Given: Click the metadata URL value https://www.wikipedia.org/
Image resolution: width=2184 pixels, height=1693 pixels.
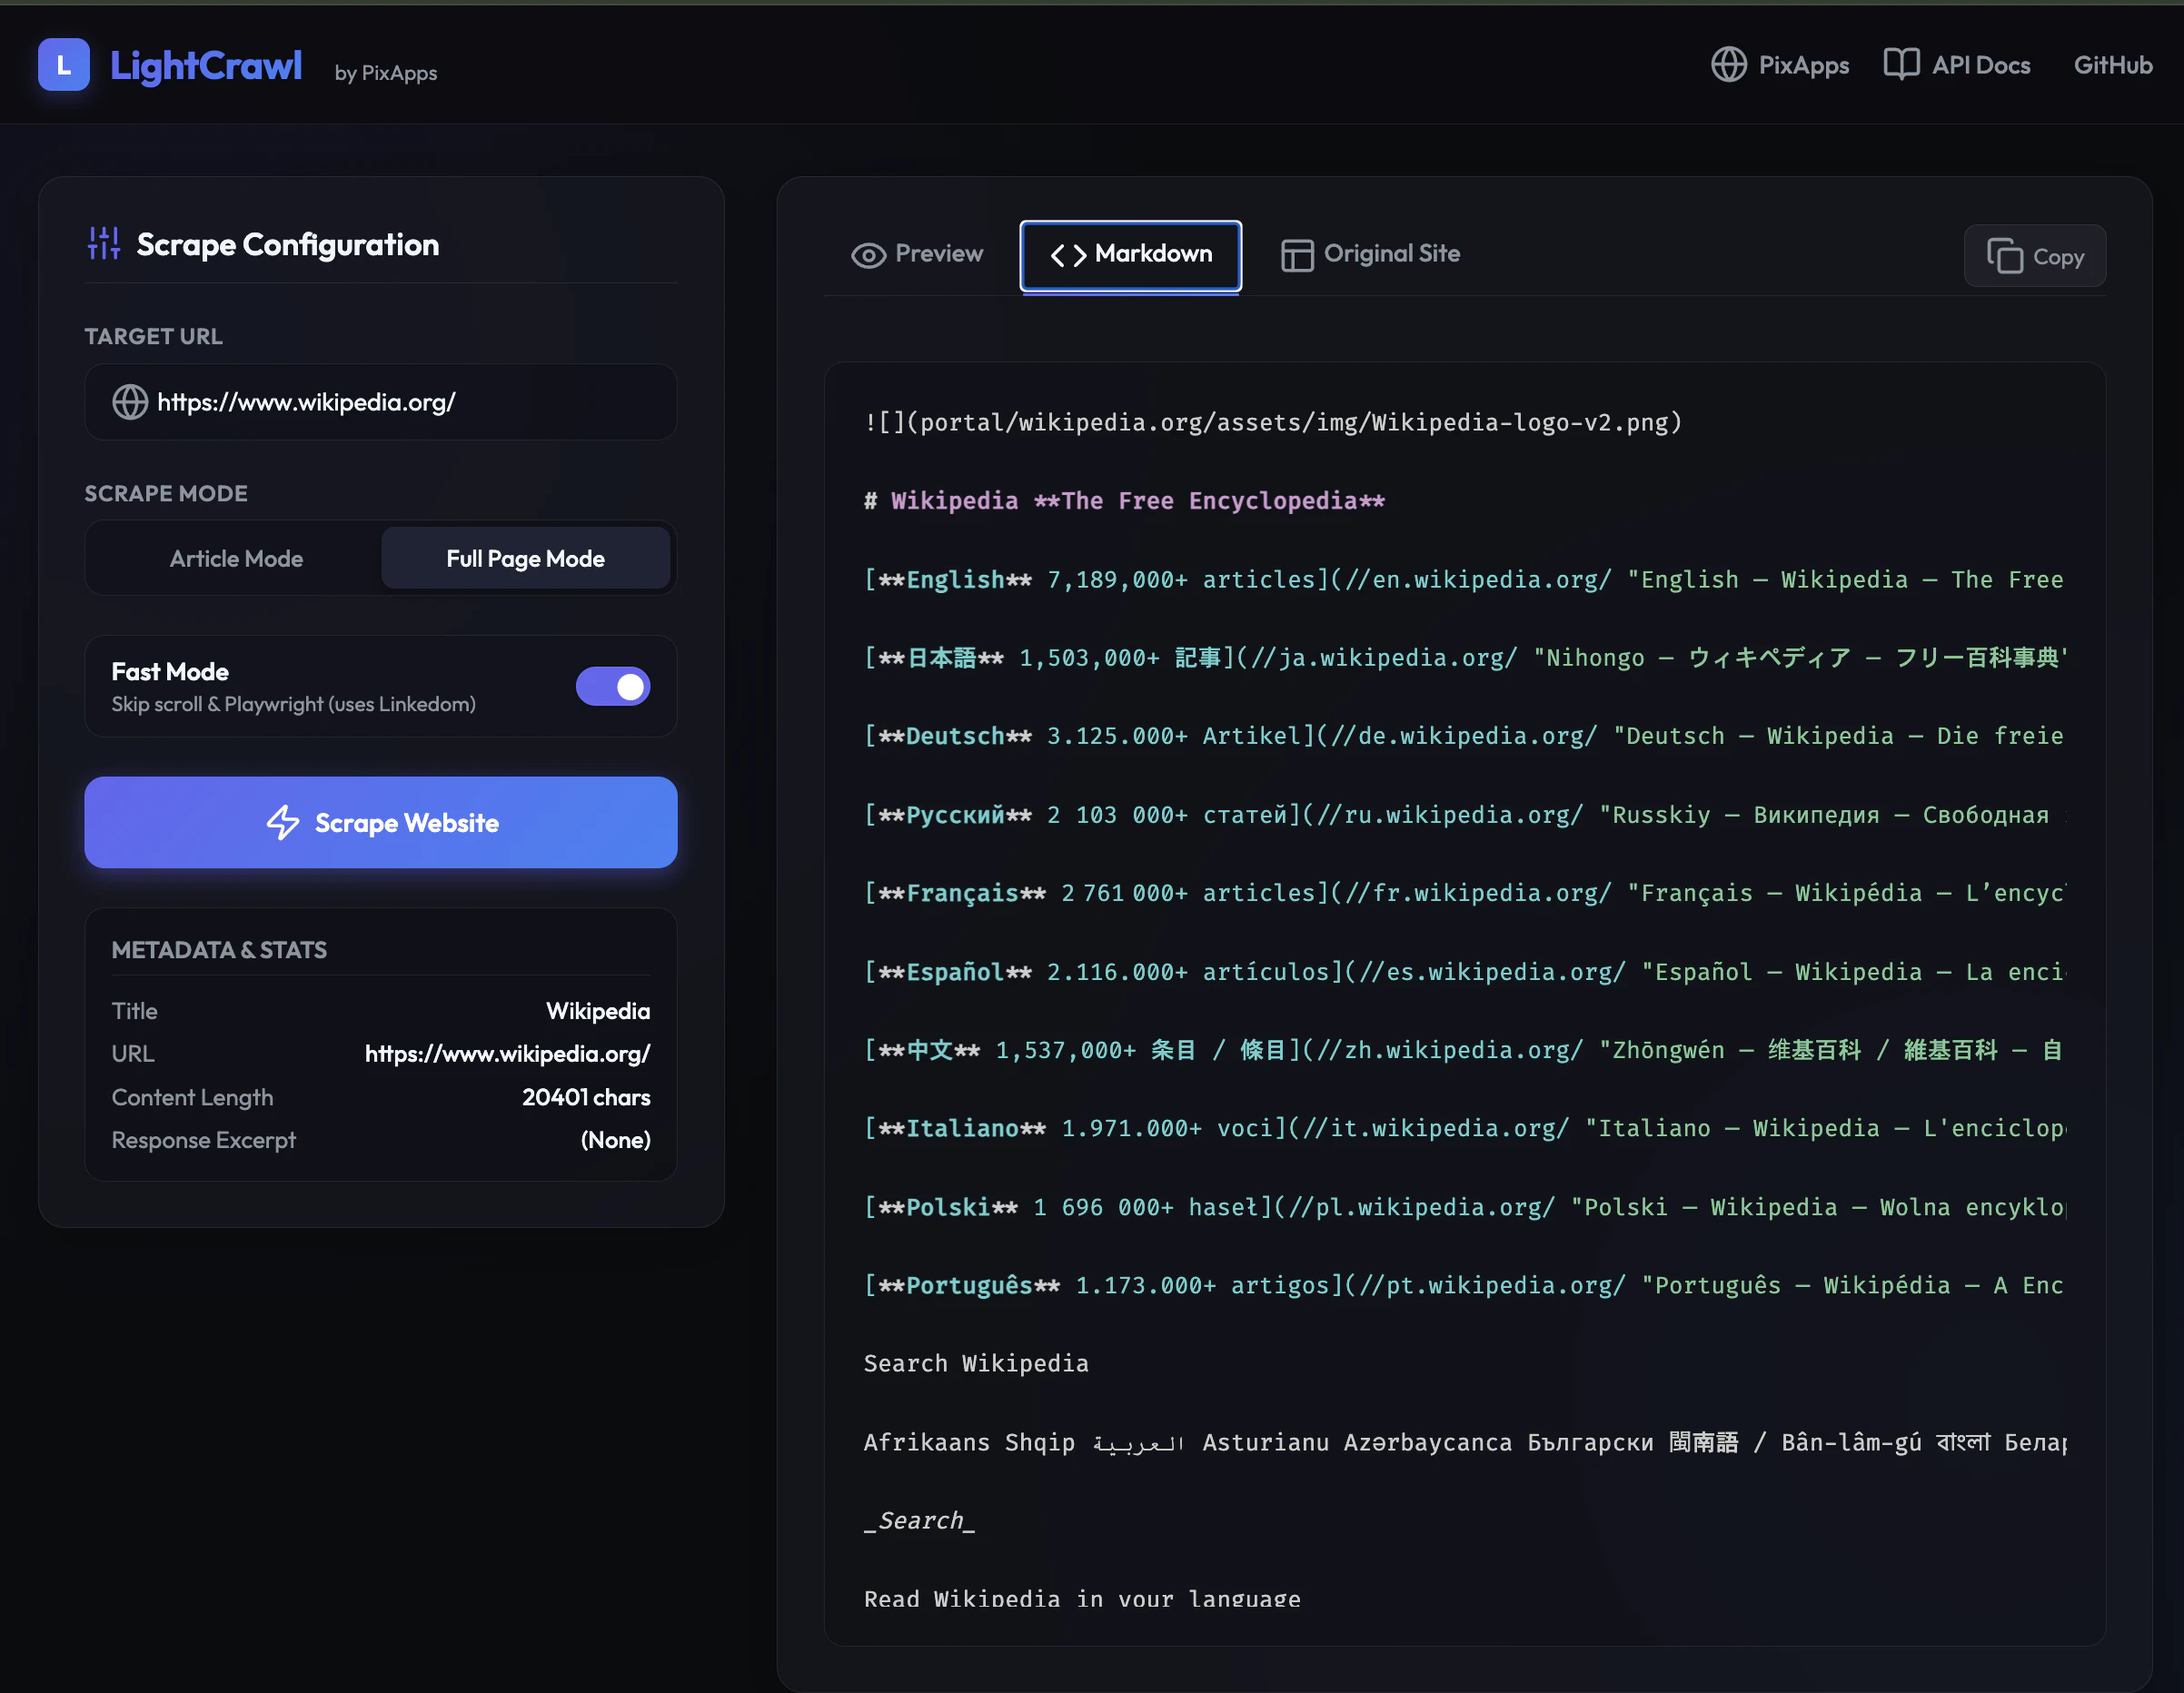Looking at the screenshot, I should (x=508, y=1054).
